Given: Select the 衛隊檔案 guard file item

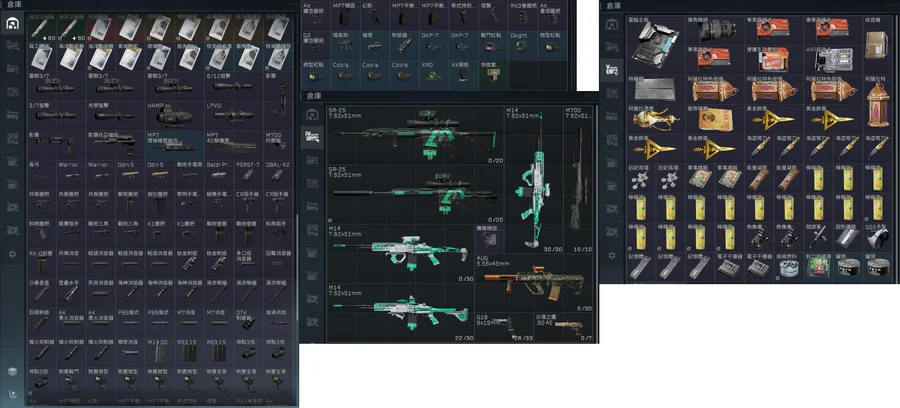Looking at the screenshot, I should 716,119.
